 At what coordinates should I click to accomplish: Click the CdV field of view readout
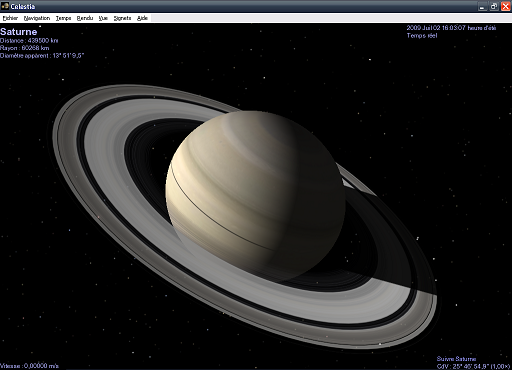click(x=474, y=366)
